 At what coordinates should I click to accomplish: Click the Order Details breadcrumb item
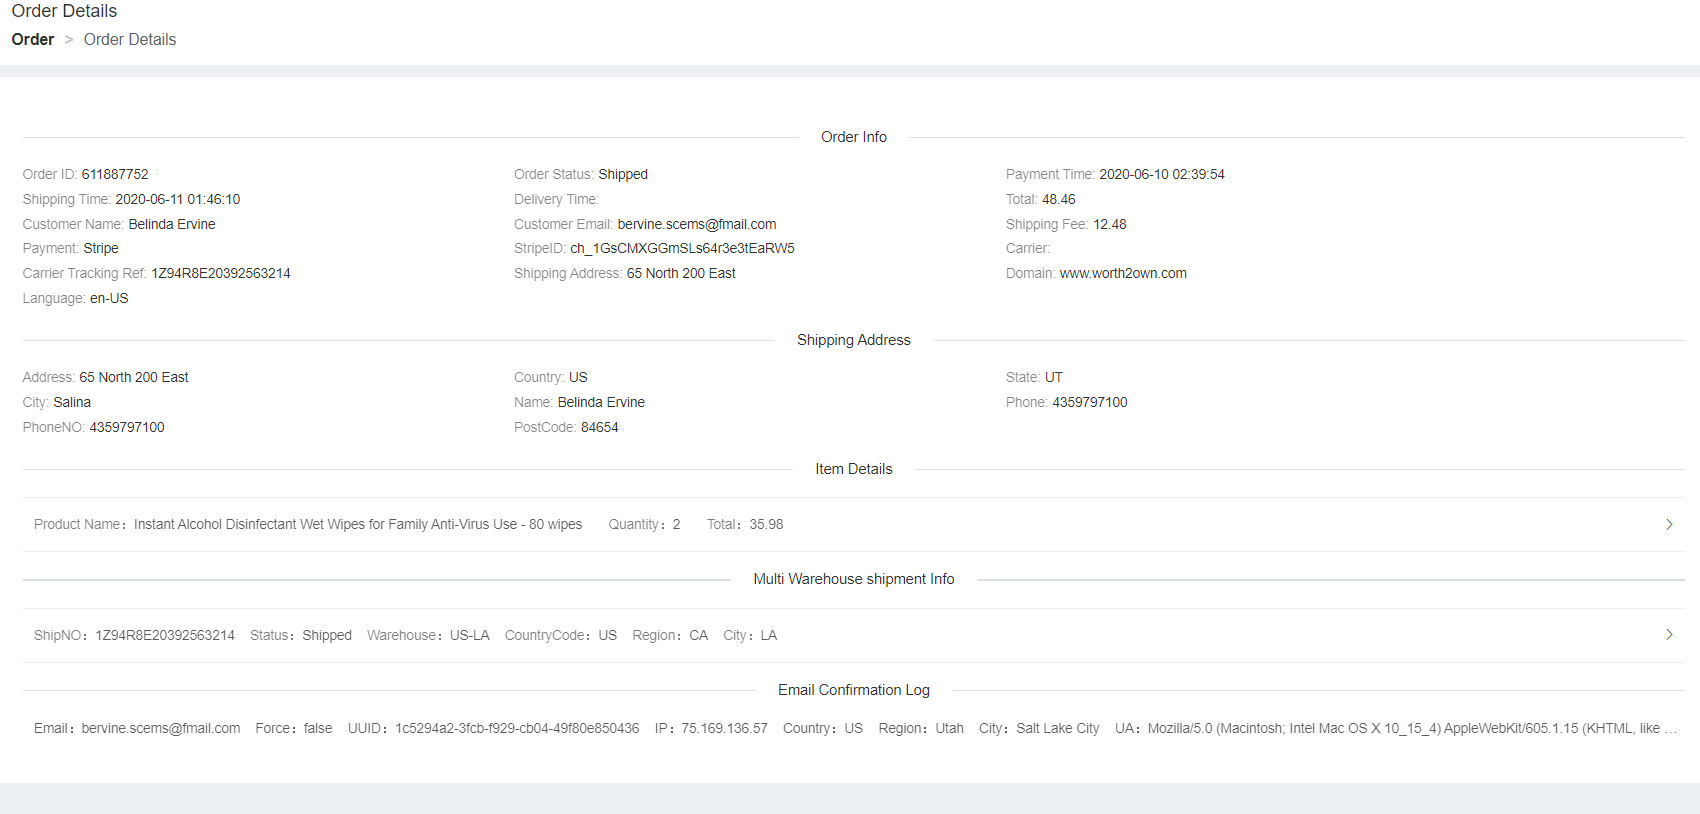[x=130, y=40]
